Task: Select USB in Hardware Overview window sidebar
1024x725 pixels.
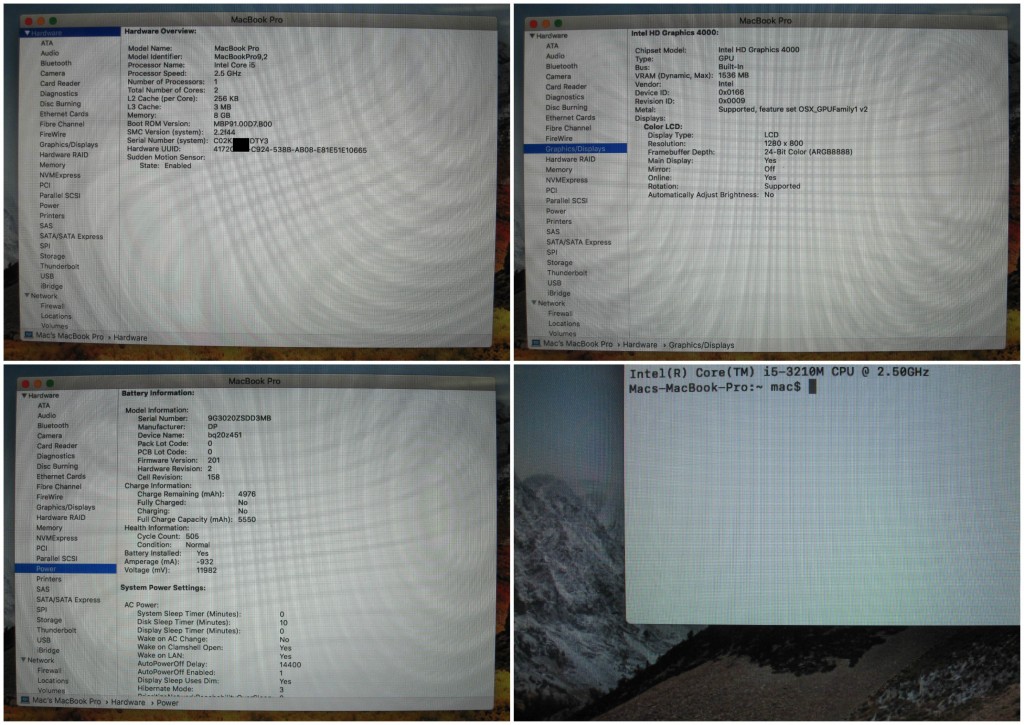Action: pyautogui.click(x=47, y=276)
